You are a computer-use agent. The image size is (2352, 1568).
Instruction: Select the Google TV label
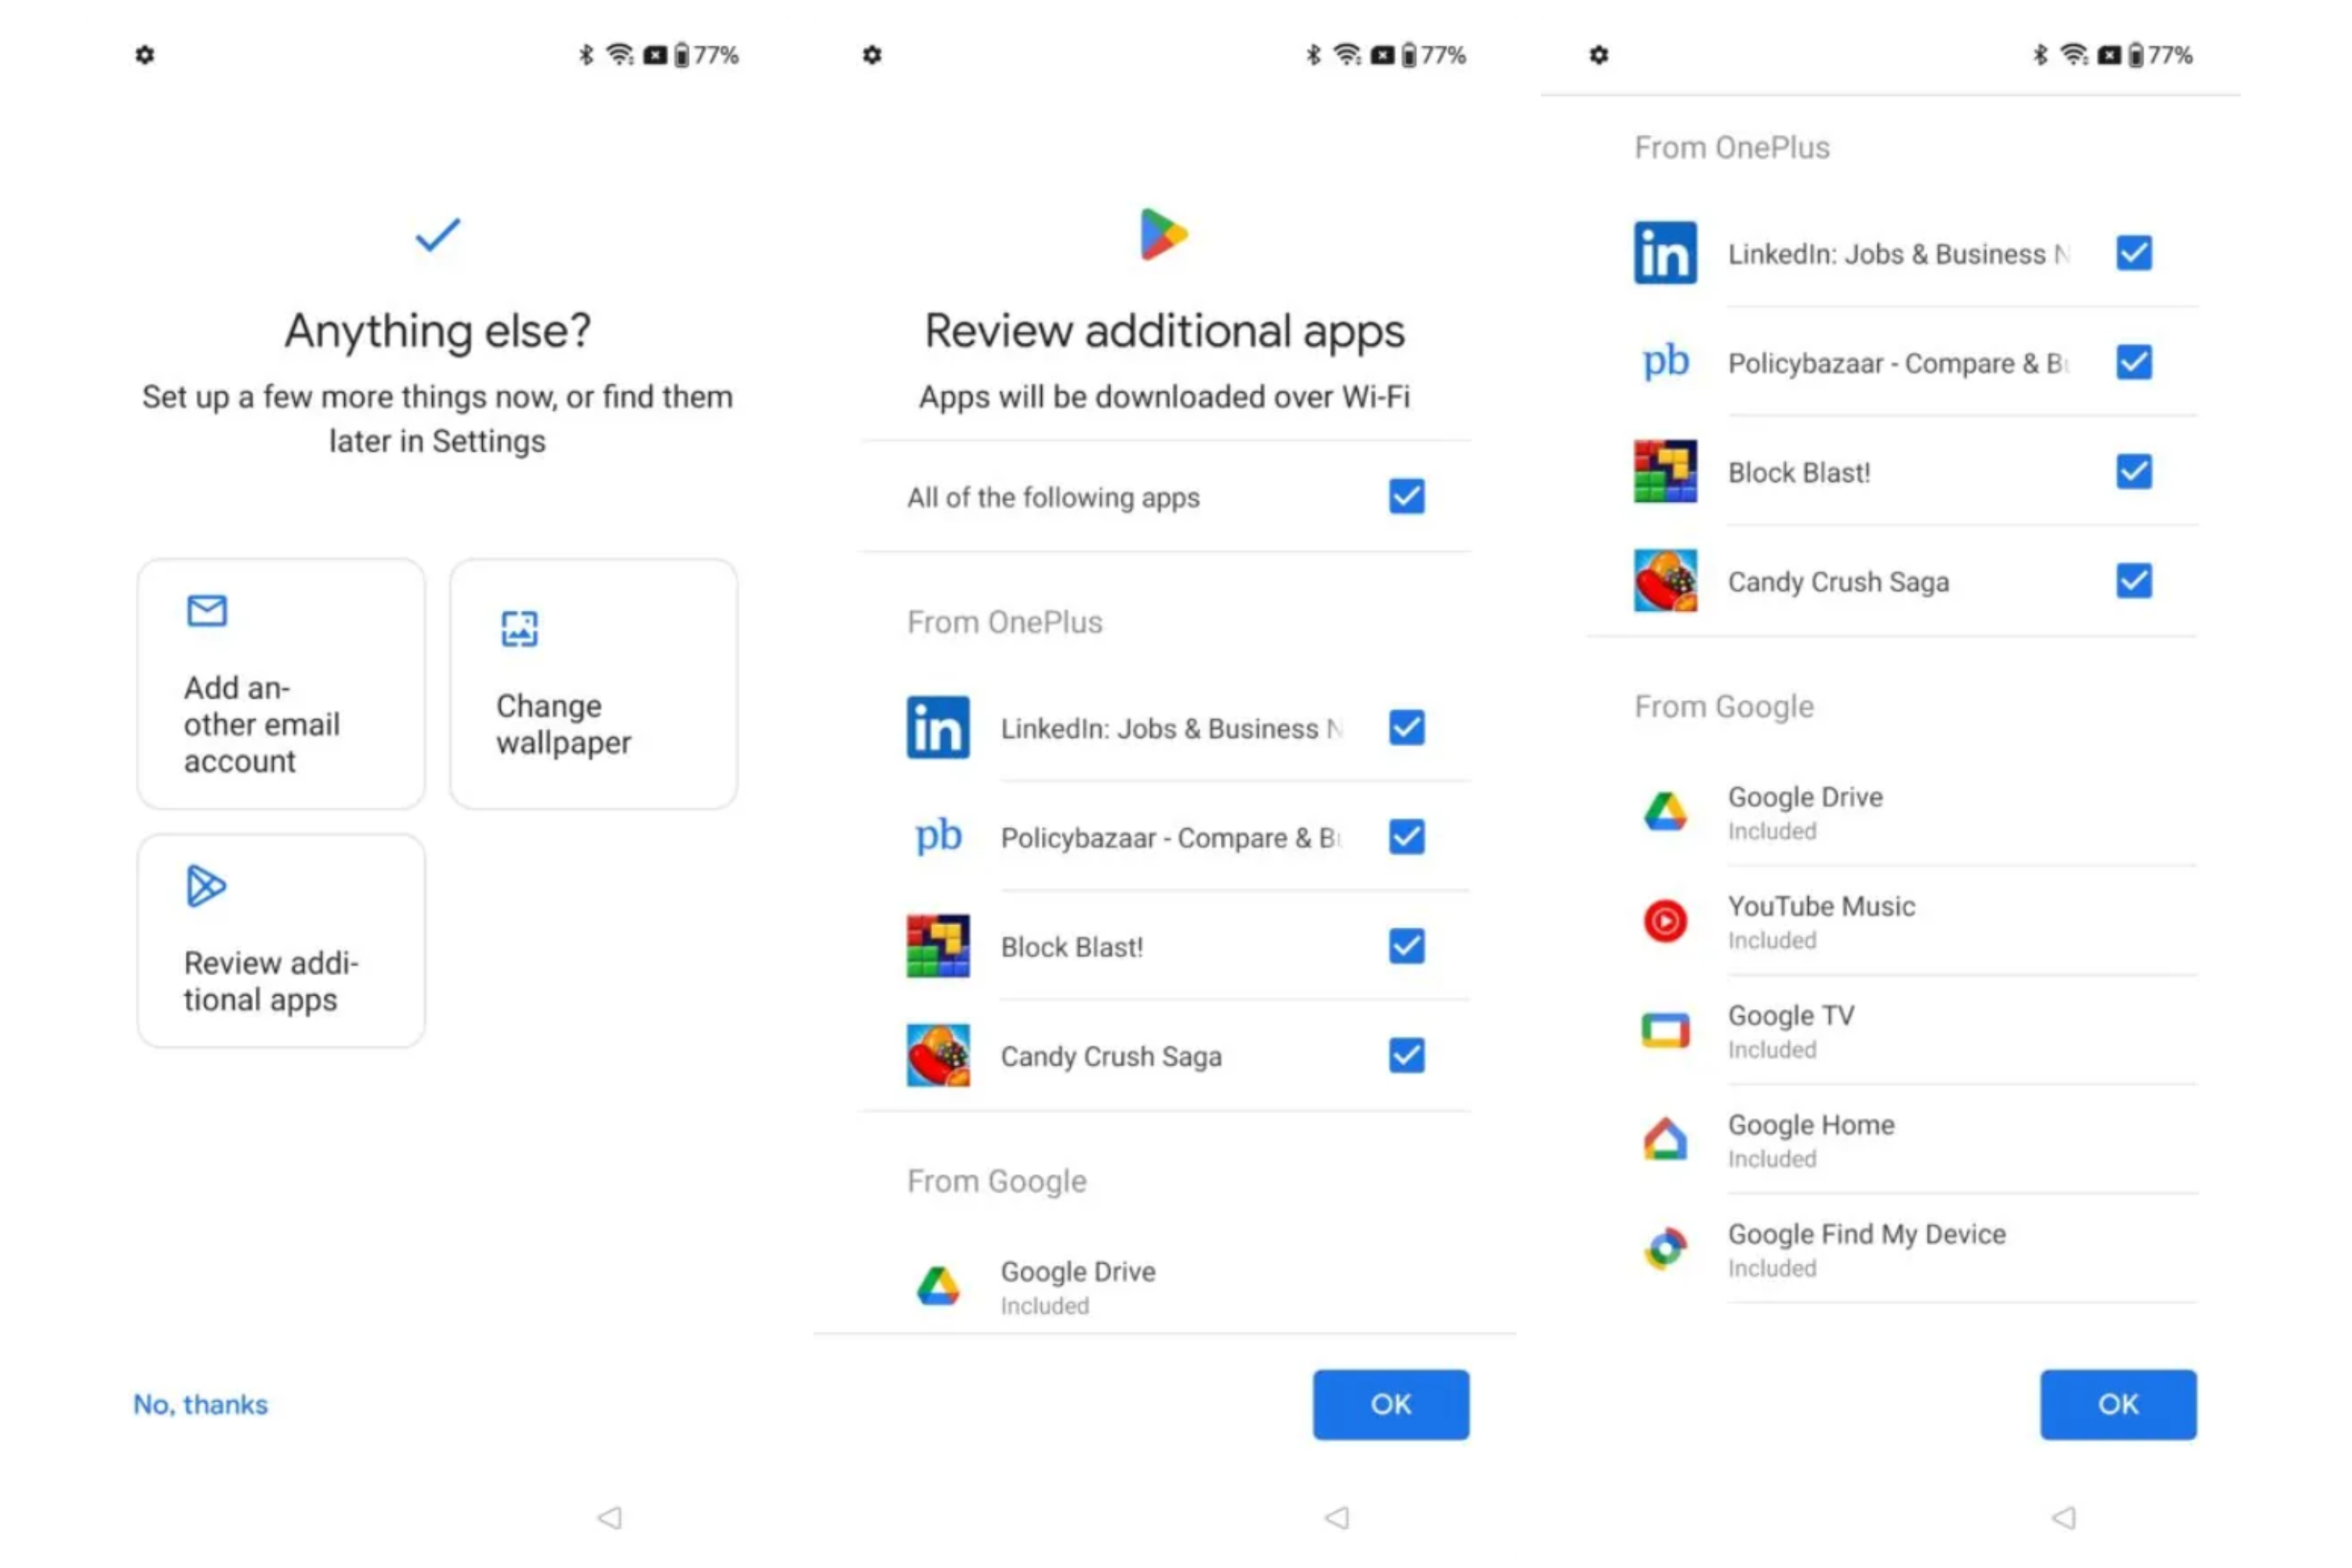pyautogui.click(x=1791, y=1015)
